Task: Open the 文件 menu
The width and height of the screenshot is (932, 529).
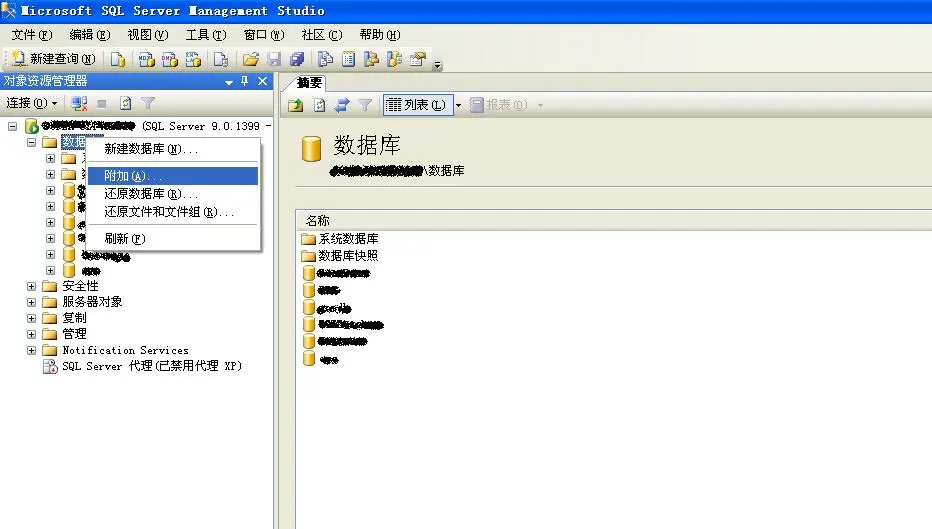Action: [32, 35]
